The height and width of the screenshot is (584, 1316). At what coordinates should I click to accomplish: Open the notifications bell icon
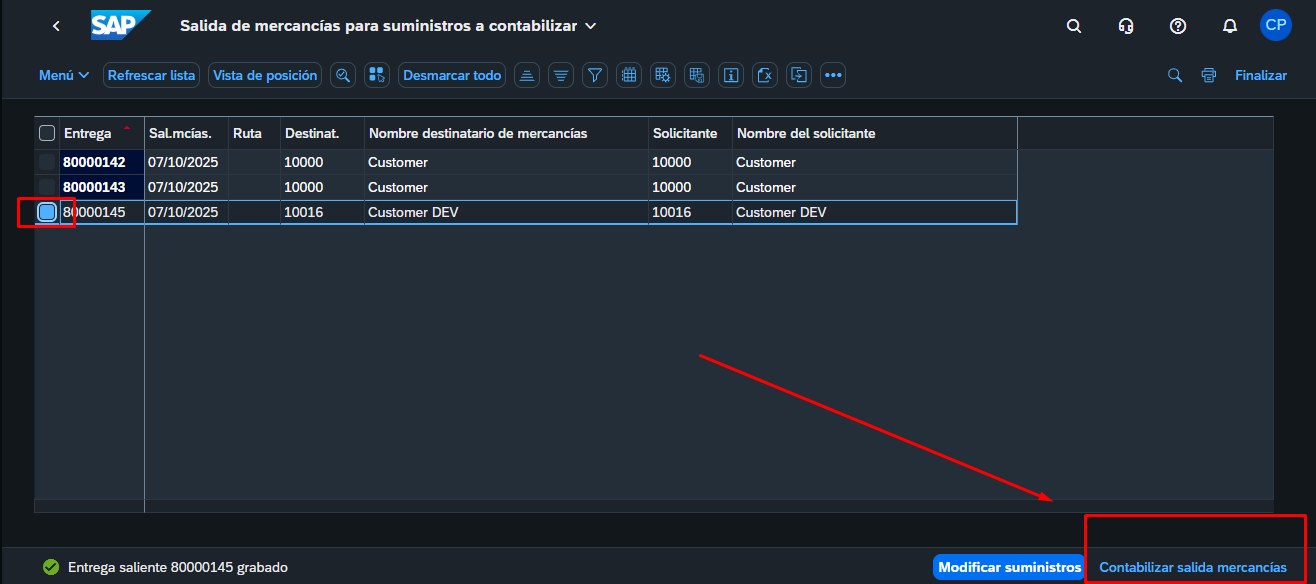pos(1230,26)
